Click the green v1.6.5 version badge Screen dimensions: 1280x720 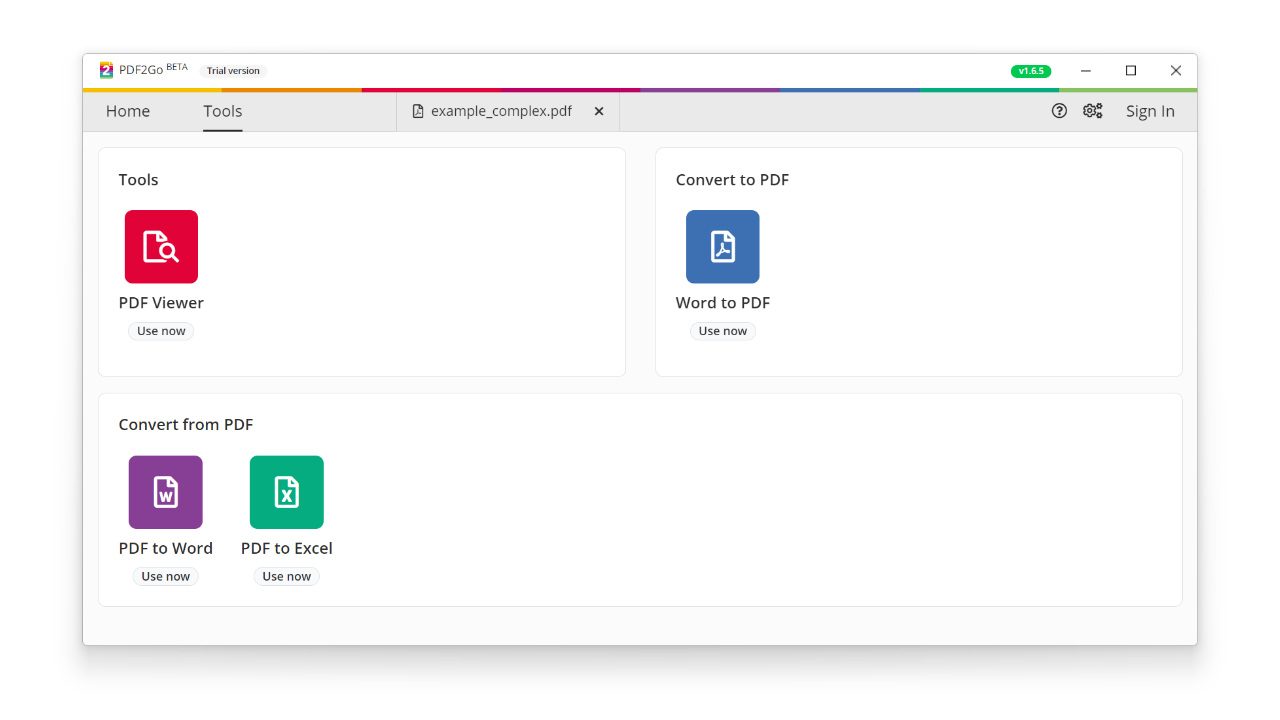(x=1031, y=70)
